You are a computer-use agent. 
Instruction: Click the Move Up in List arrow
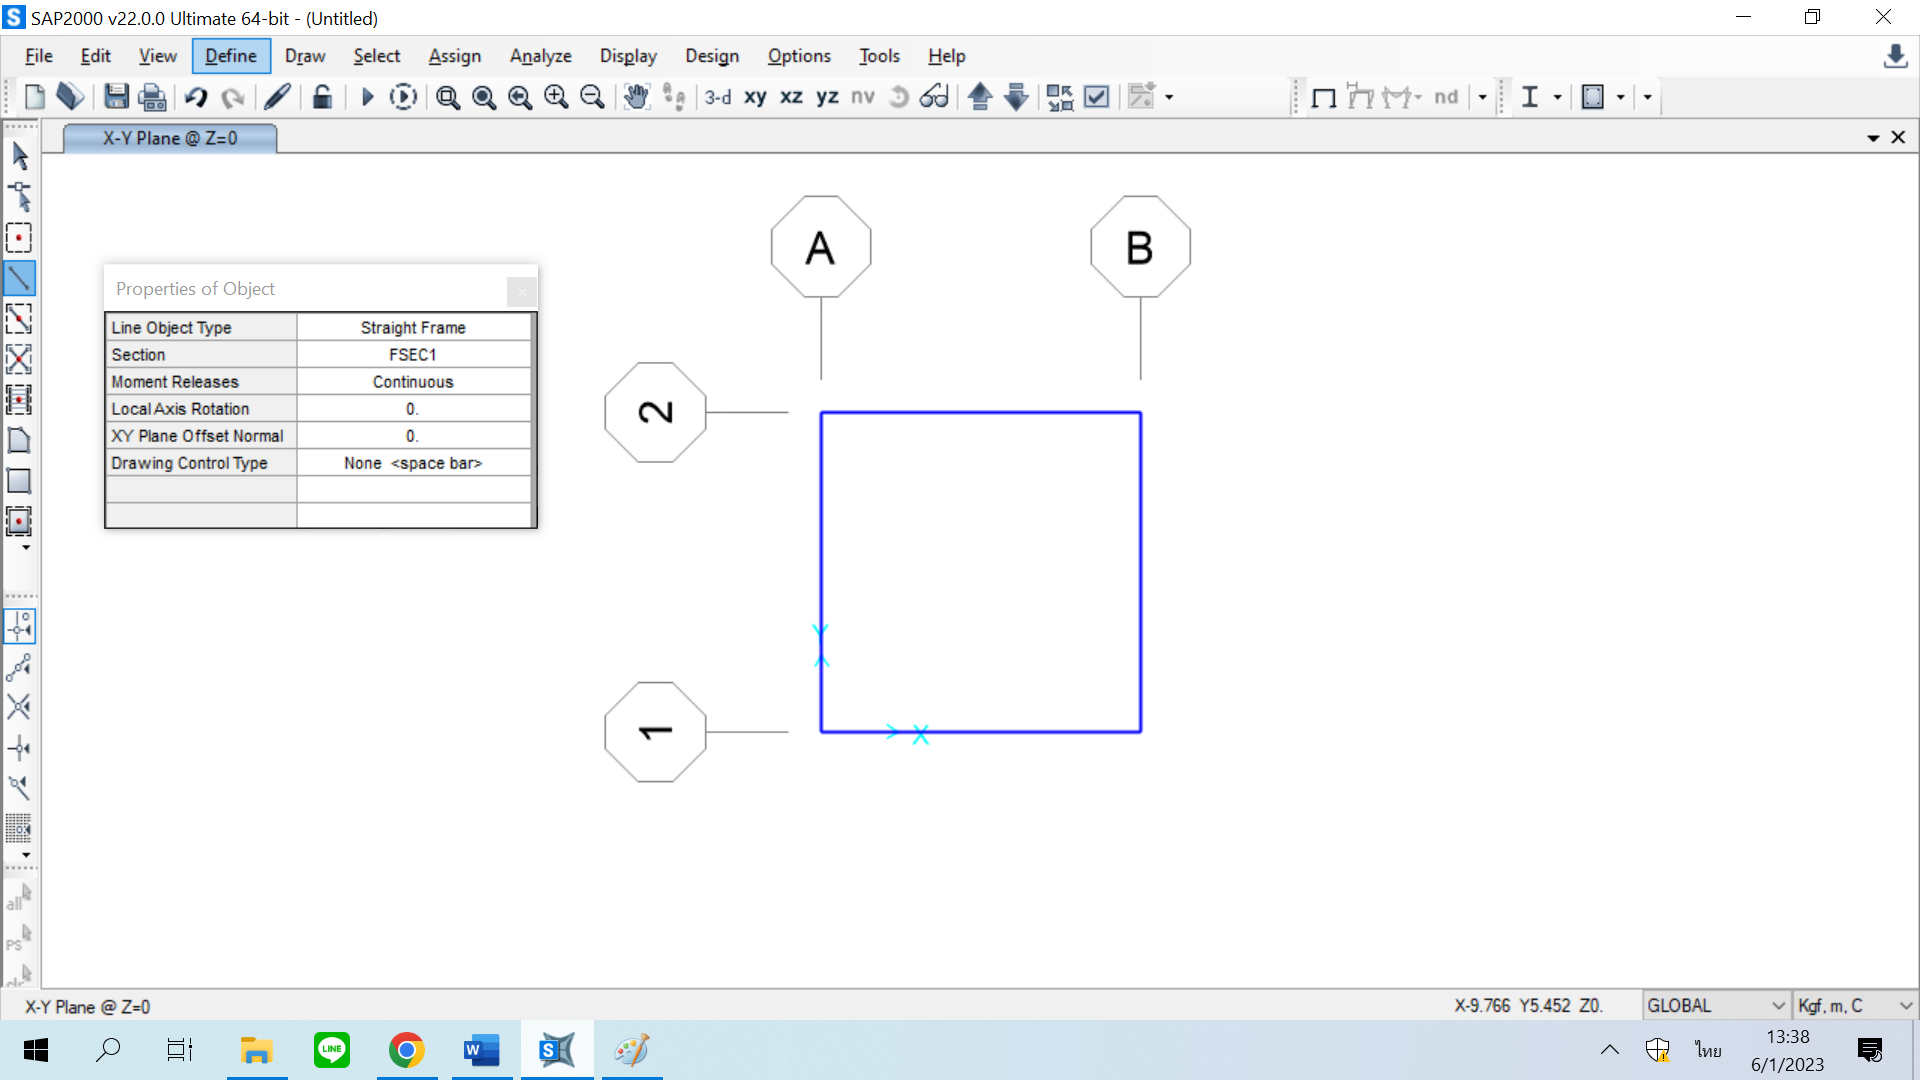980,97
